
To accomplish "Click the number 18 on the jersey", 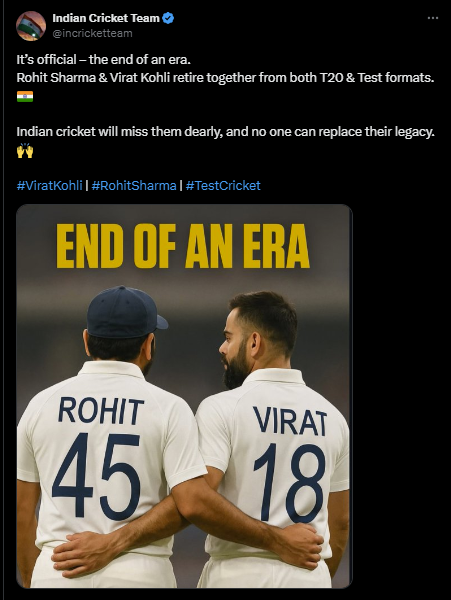I will pos(290,483).
